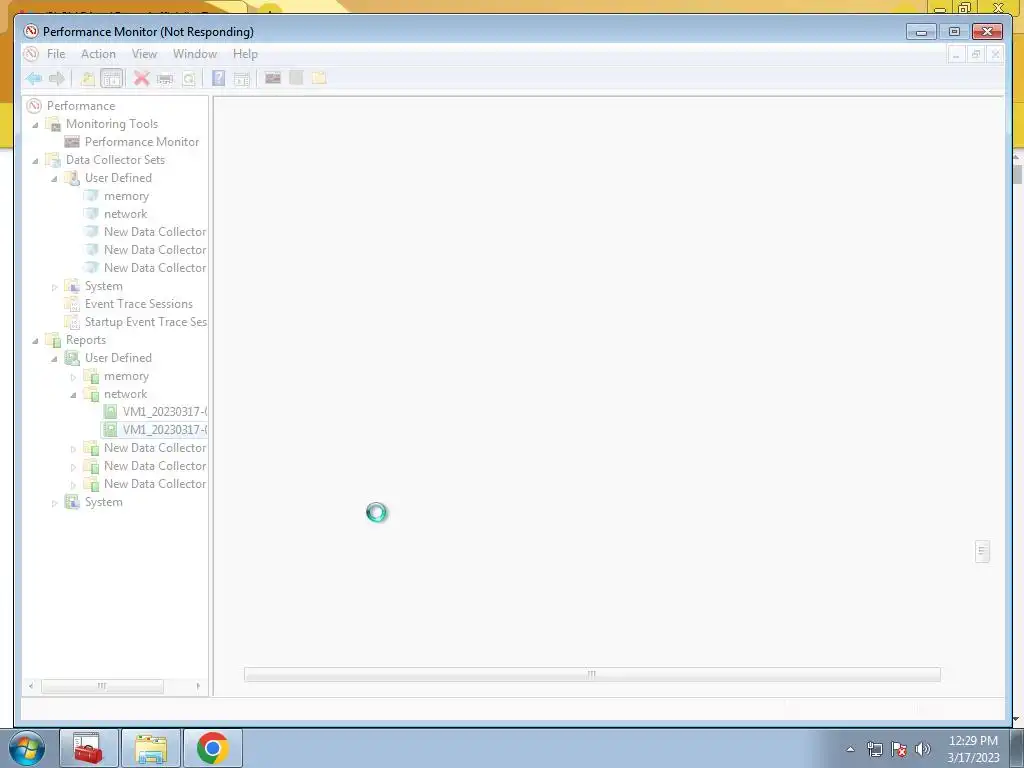
Task: Show hidden system tray icons
Action: tap(850, 749)
